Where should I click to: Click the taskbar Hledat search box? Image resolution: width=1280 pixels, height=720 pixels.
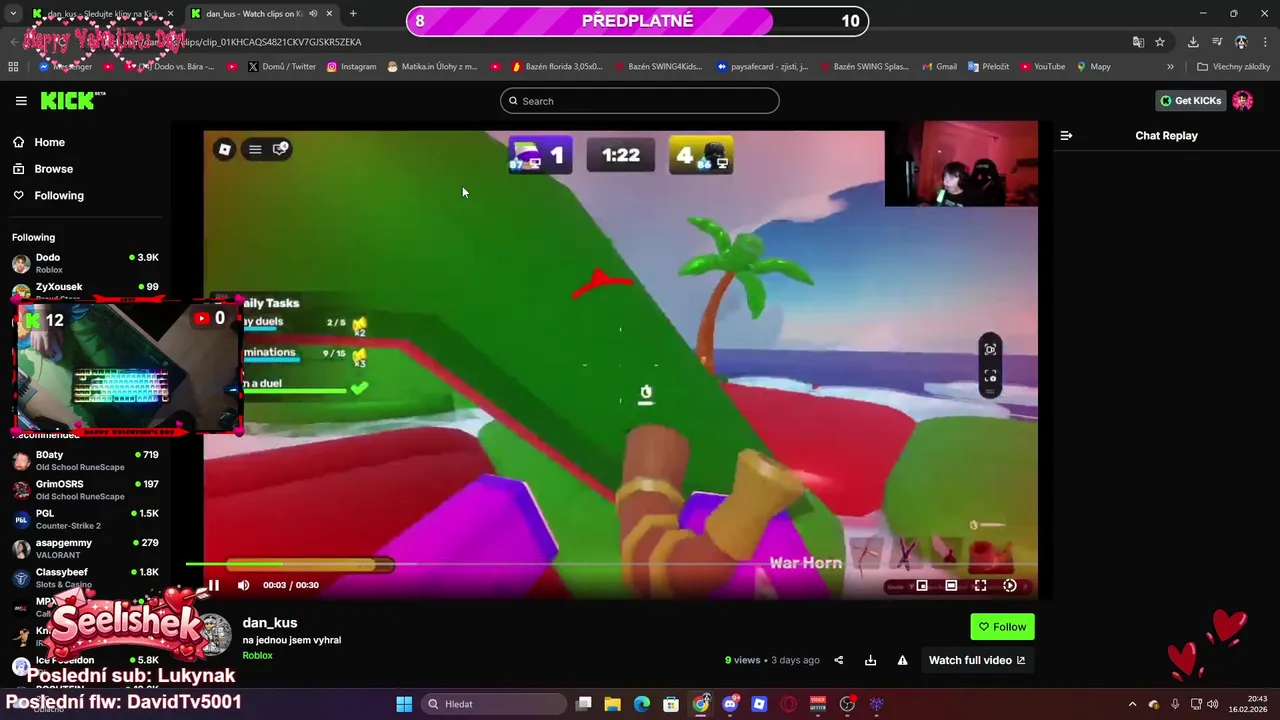click(x=494, y=704)
